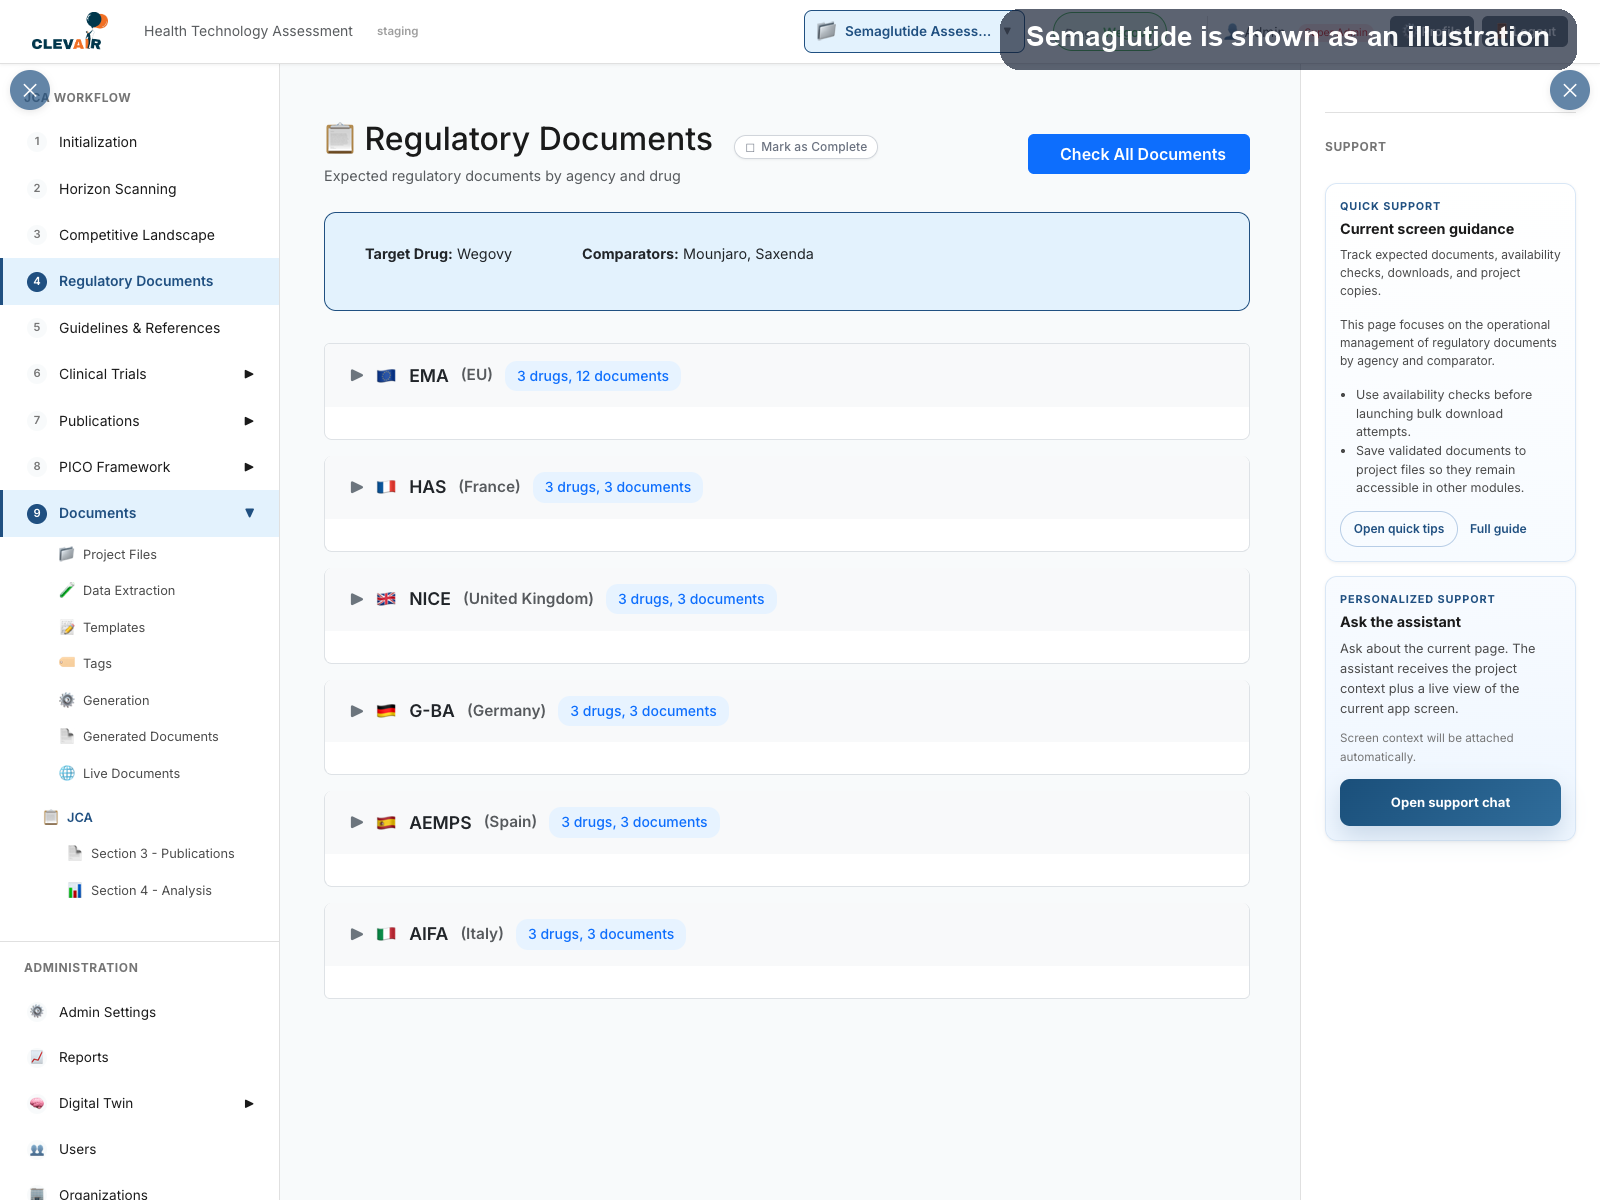Tick the Mark as Complete checkbox

750,147
